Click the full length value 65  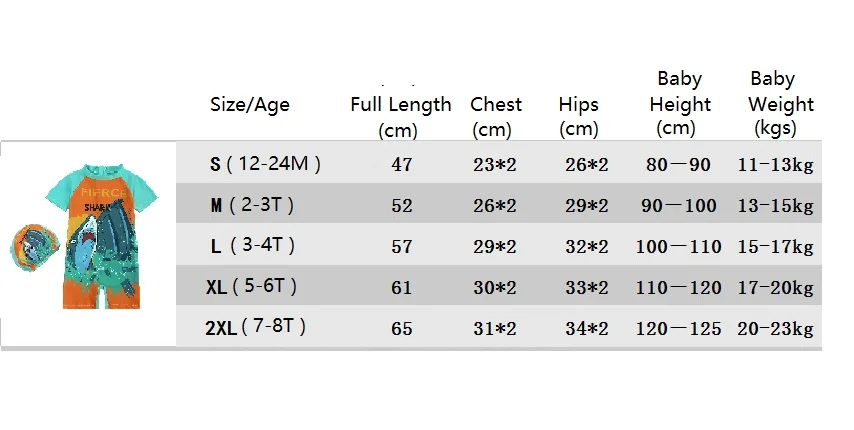pyautogui.click(x=402, y=328)
